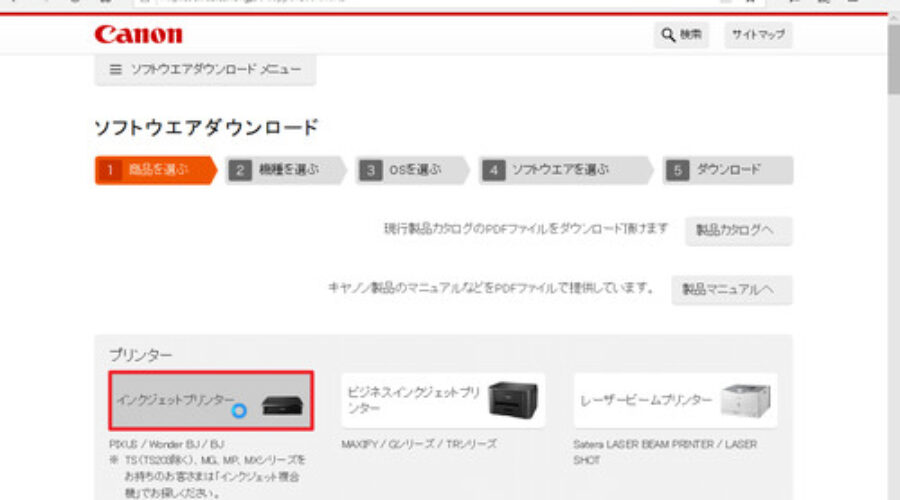Image resolution: width=900 pixels, height=500 pixels.
Task: Open the サイトマップ link
Action: 758,35
